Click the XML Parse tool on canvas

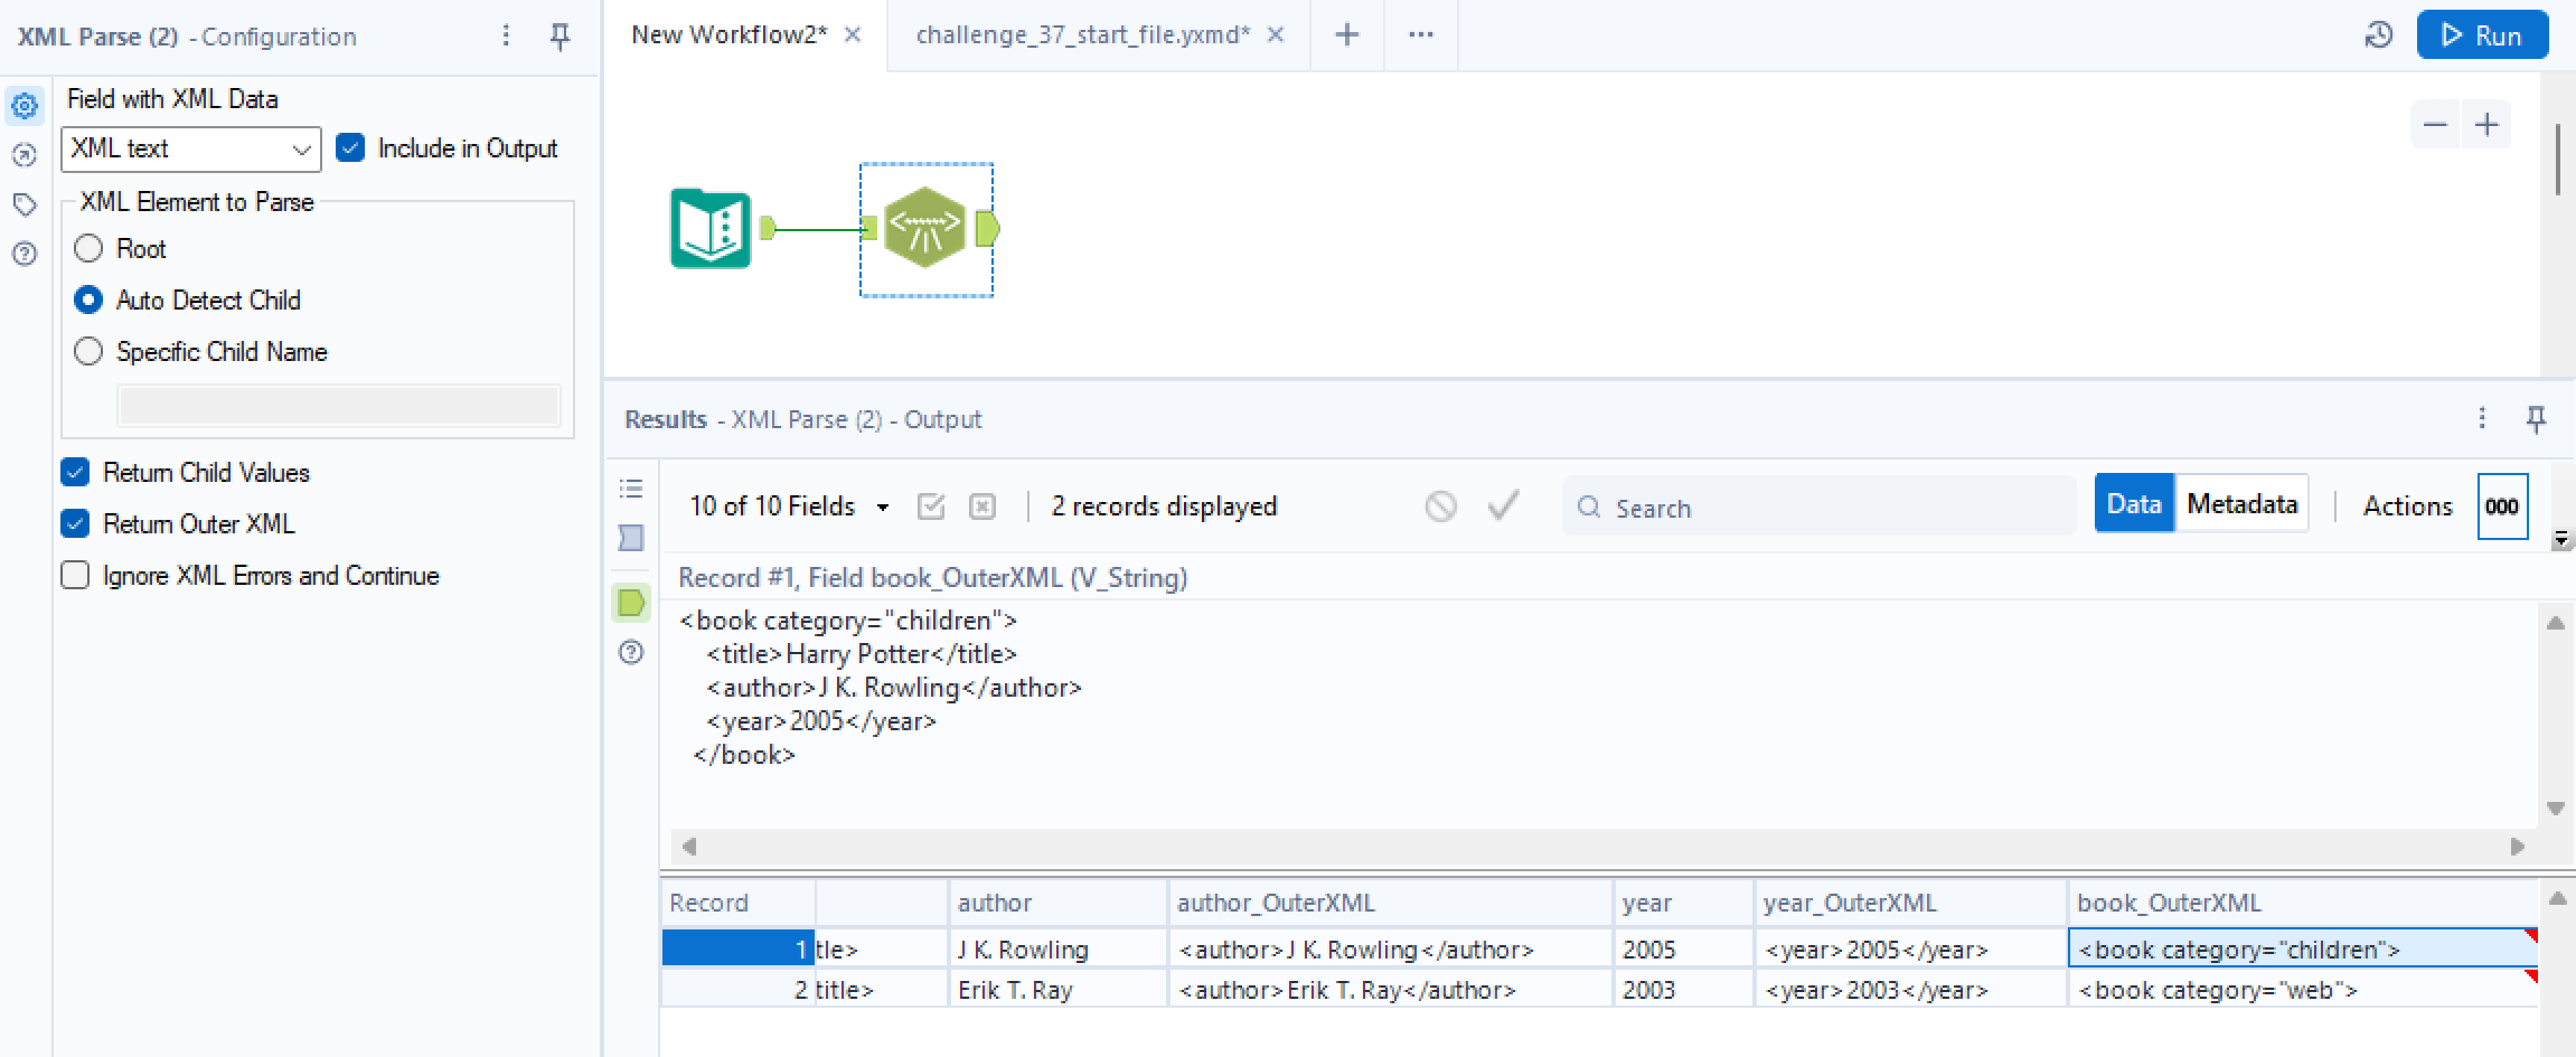[x=925, y=228]
